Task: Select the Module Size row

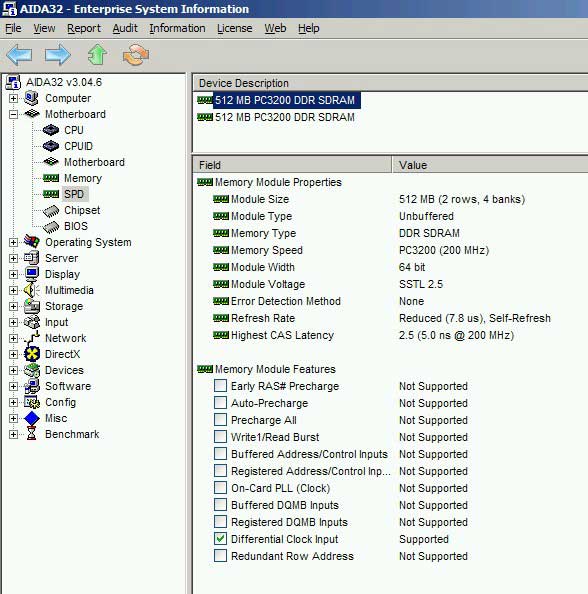Action: (x=391, y=199)
